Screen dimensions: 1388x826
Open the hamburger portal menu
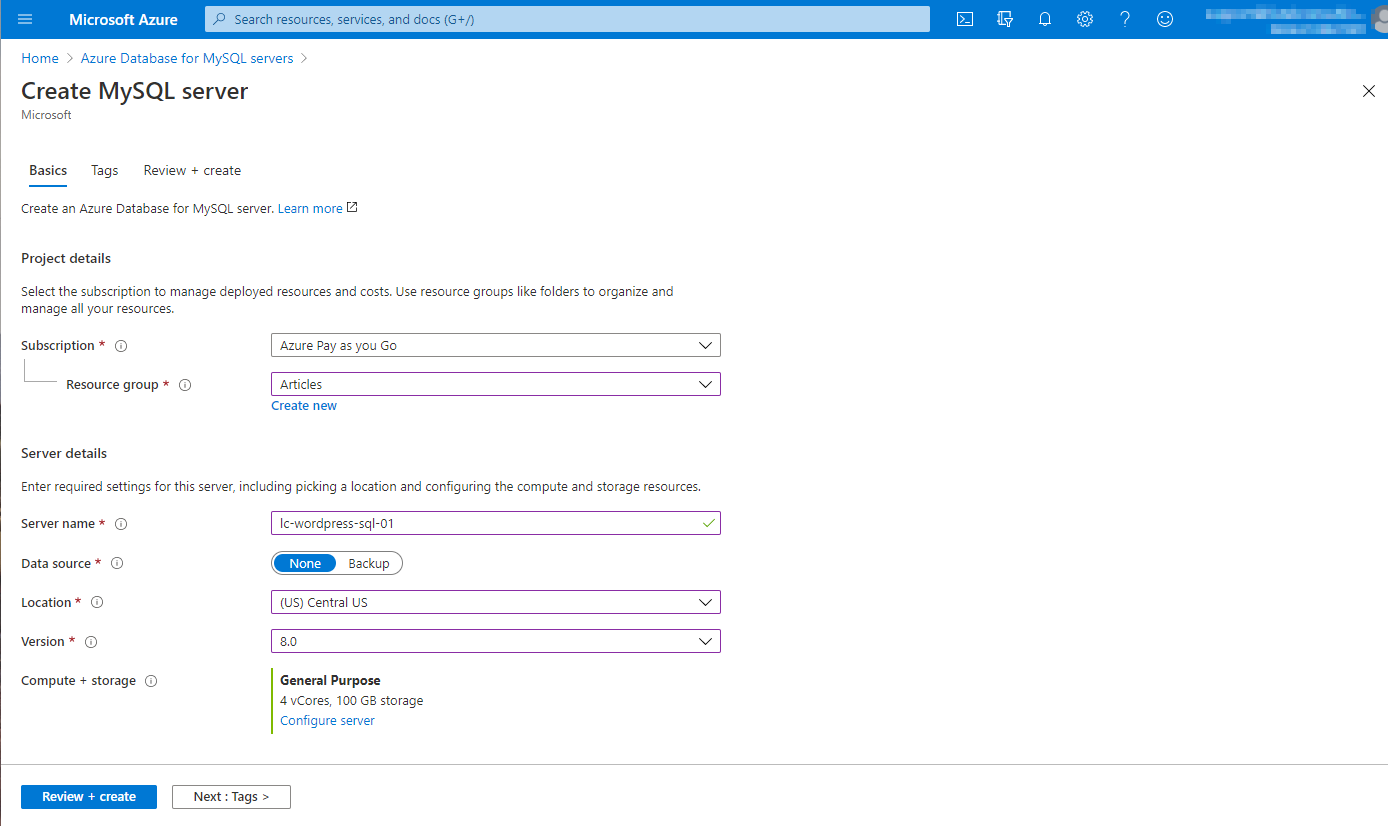pyautogui.click(x=25, y=19)
